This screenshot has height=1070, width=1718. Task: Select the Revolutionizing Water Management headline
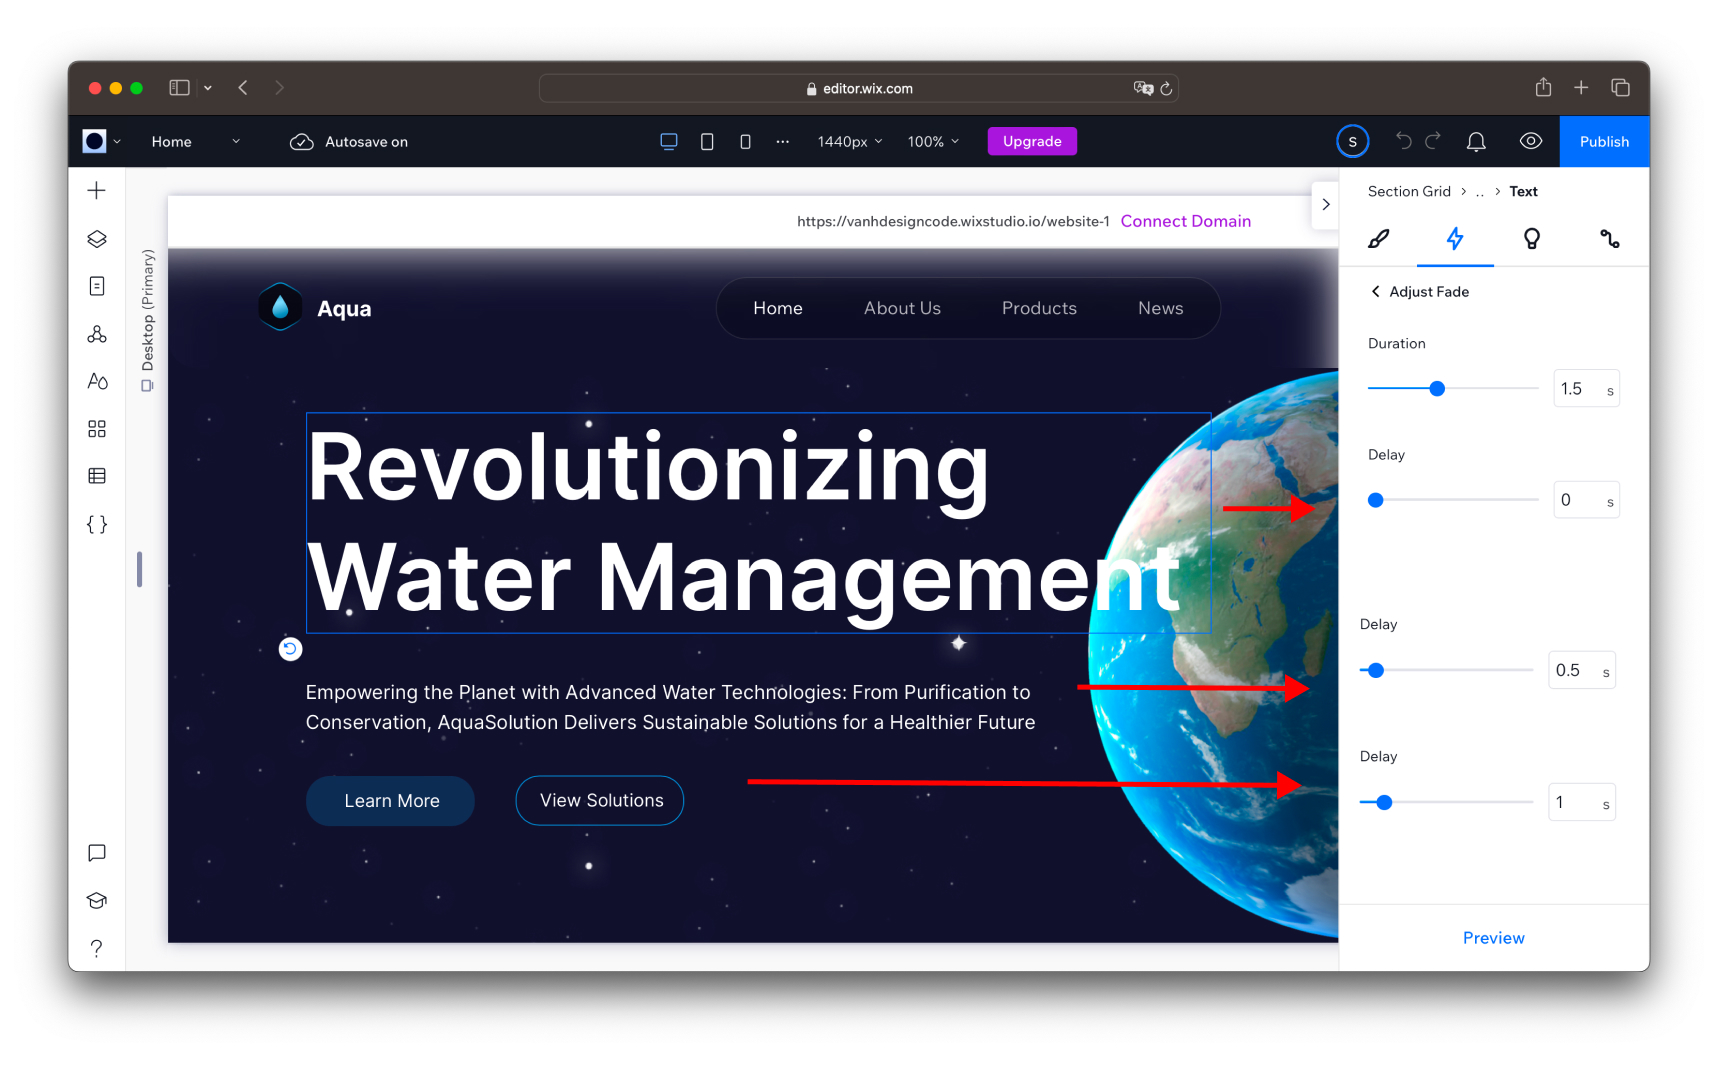tap(758, 522)
